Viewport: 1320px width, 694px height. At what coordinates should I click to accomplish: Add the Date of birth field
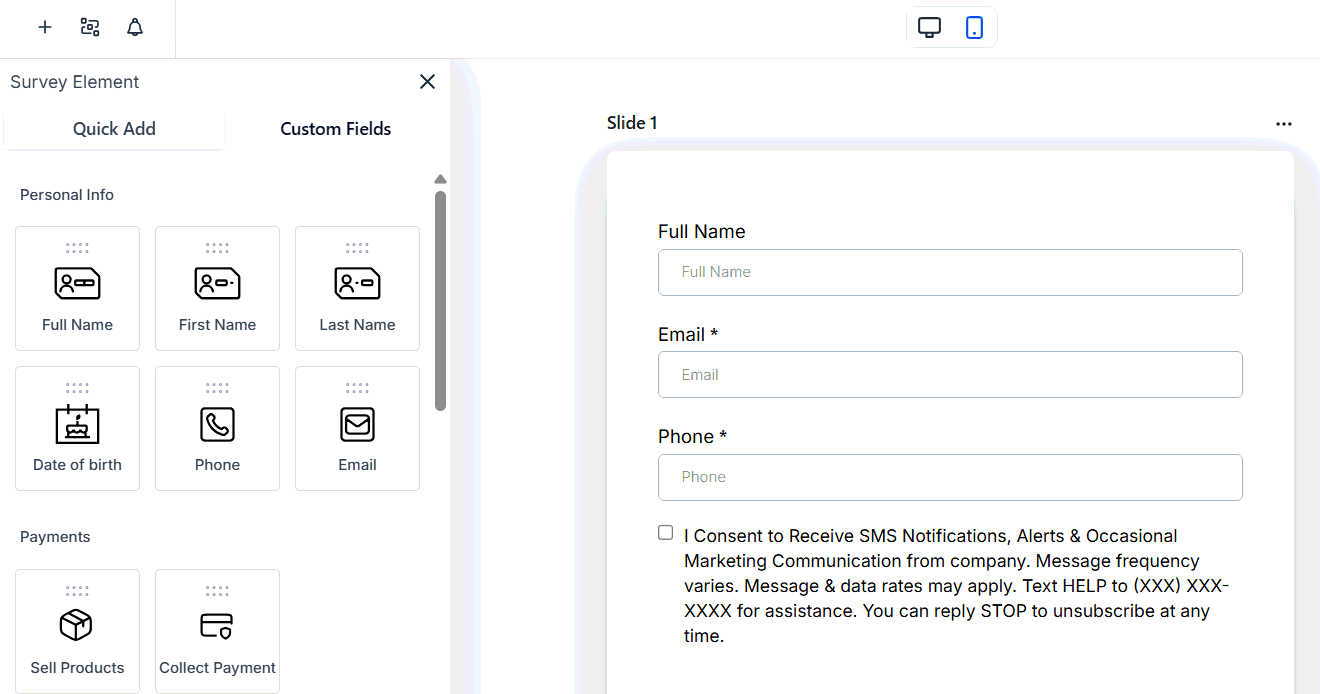pos(77,428)
